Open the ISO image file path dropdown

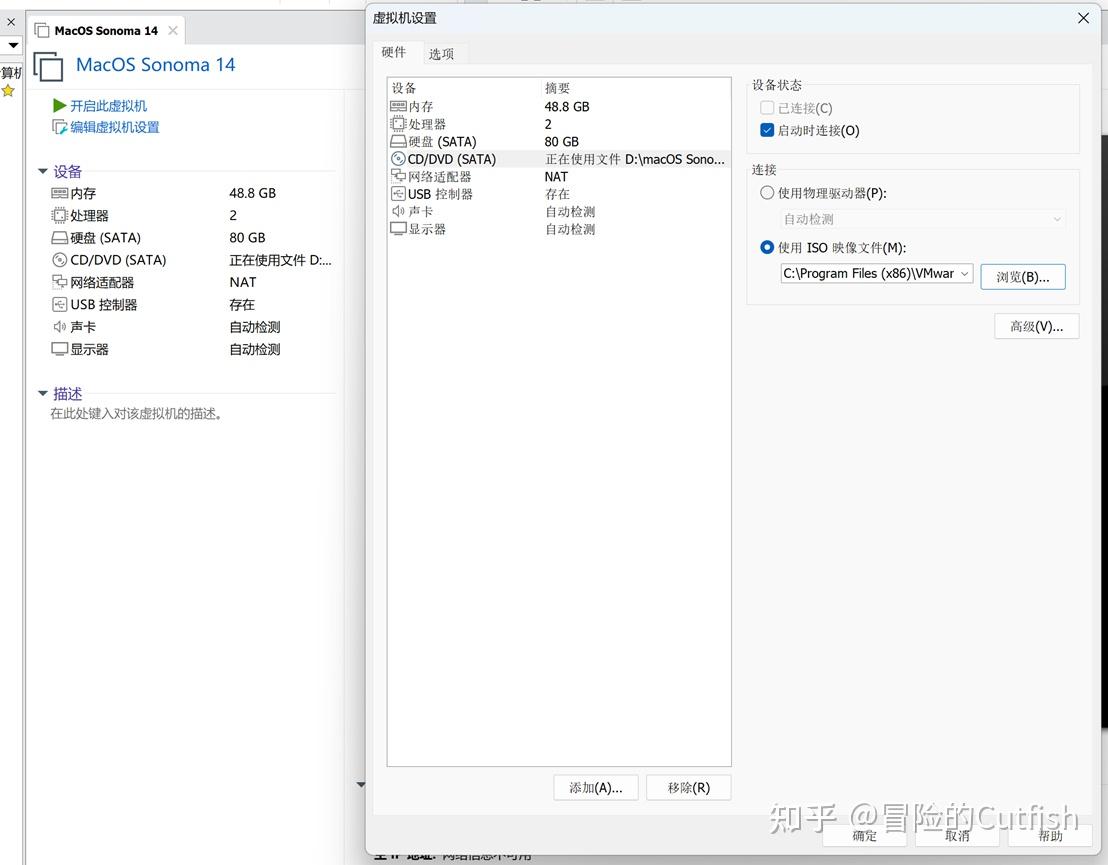click(965, 273)
